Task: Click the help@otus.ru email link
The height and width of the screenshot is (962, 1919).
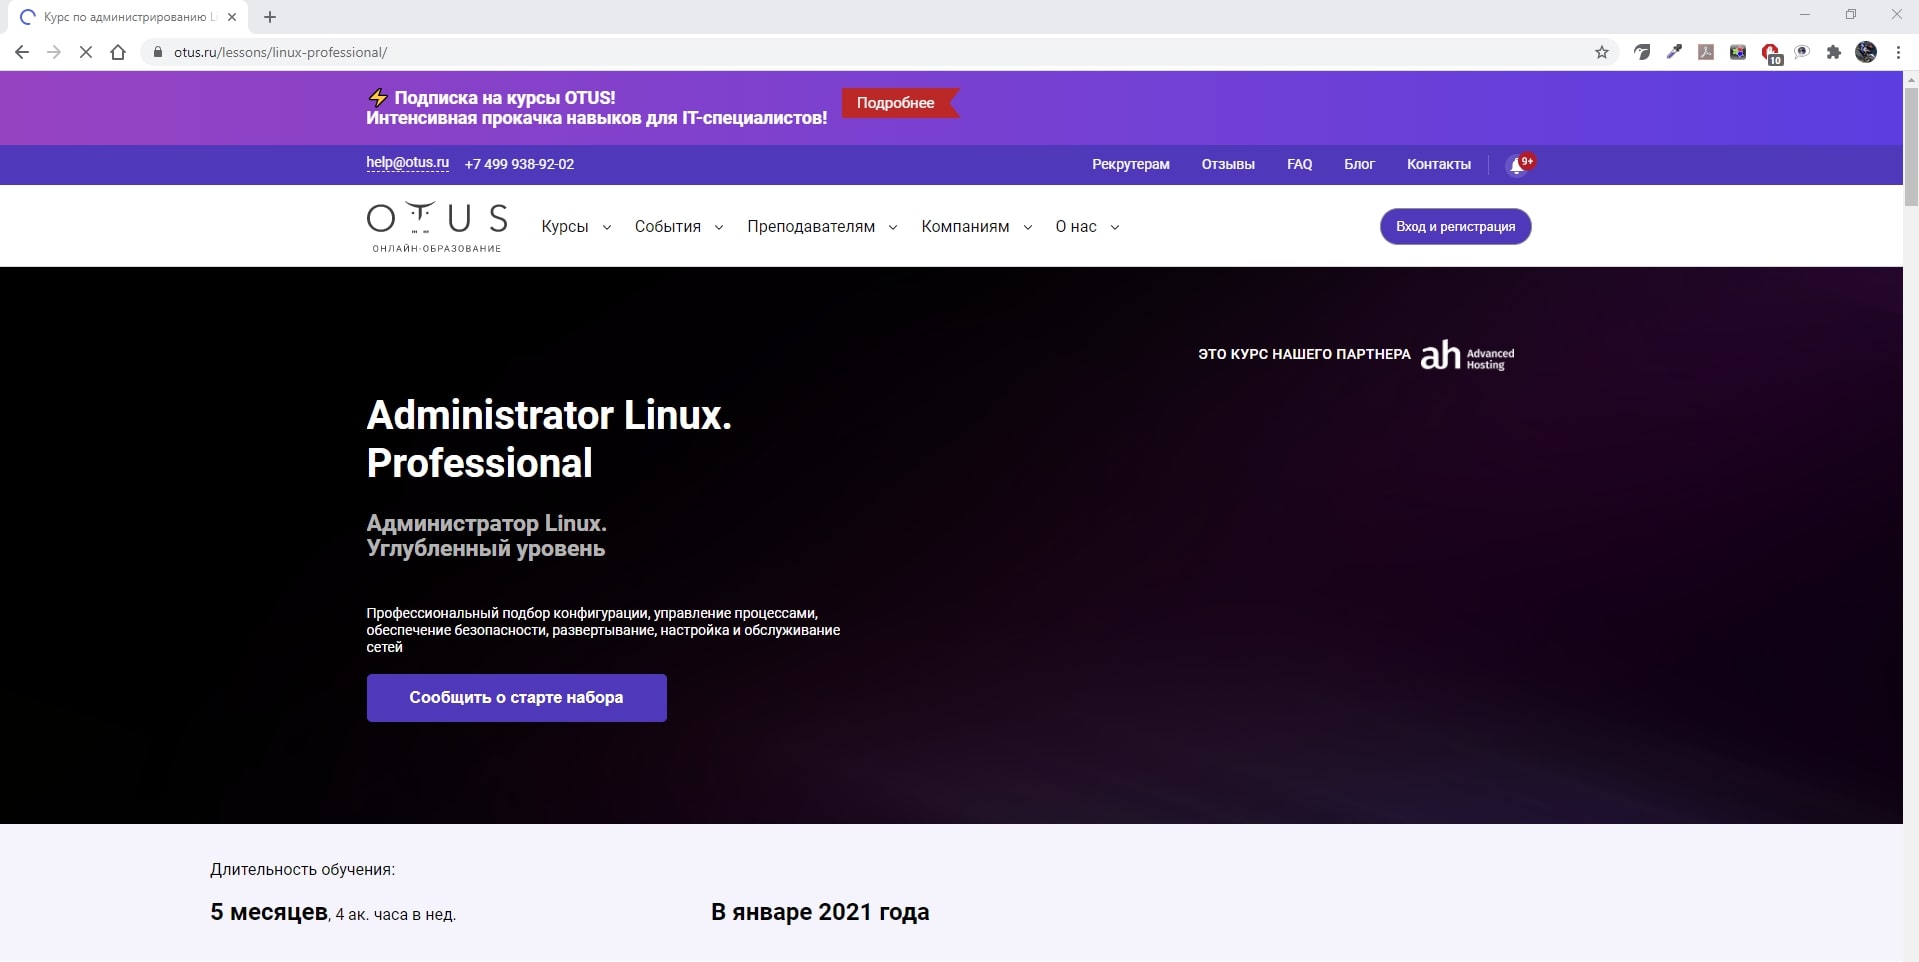Action: pos(407,163)
